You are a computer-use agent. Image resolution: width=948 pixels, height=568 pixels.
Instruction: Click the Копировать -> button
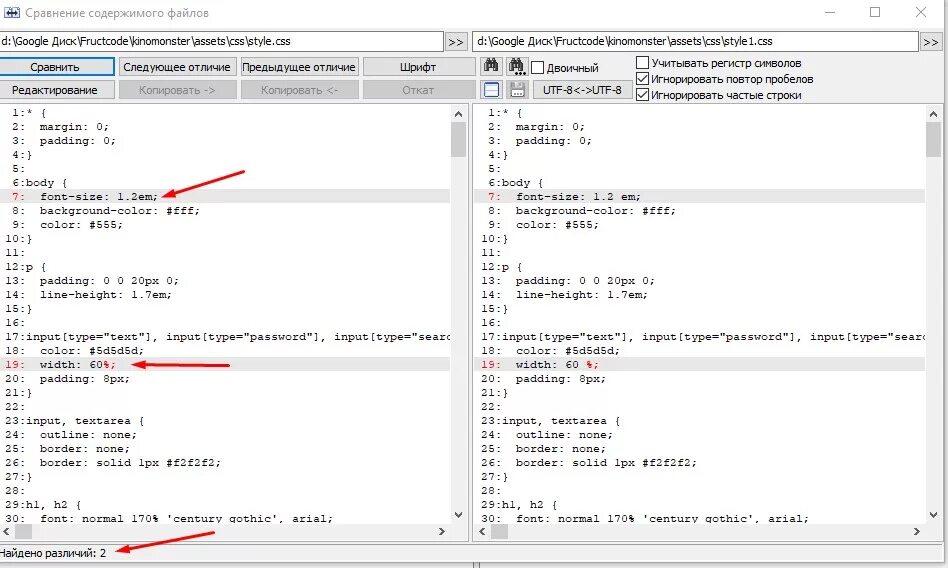click(177, 90)
